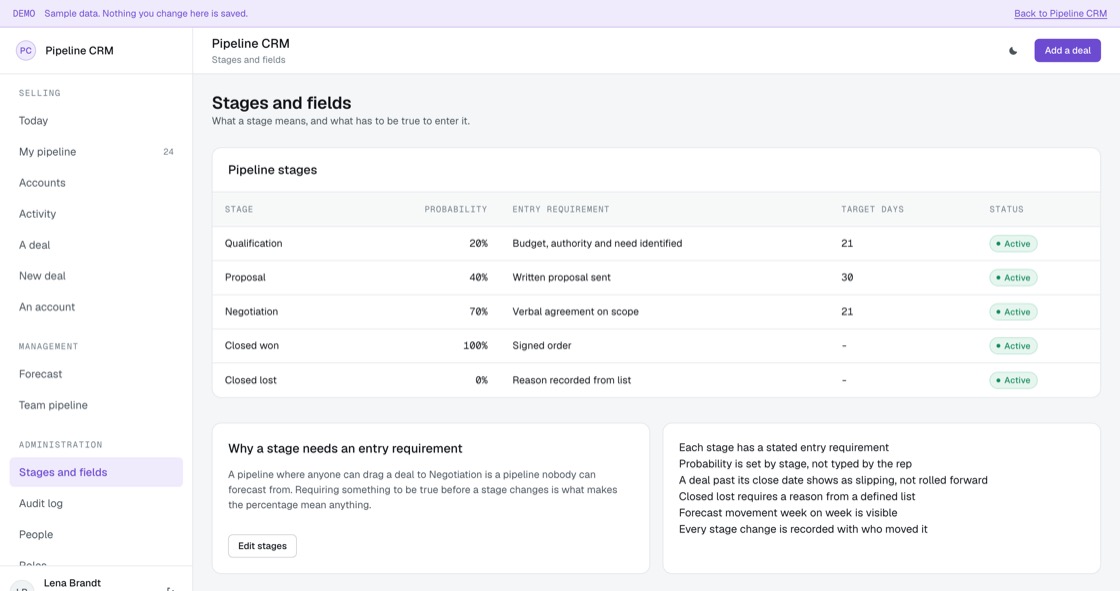Viewport: 1120px width, 591px height.
Task: Click the Active badge in the Qualification row
Action: coord(1013,244)
